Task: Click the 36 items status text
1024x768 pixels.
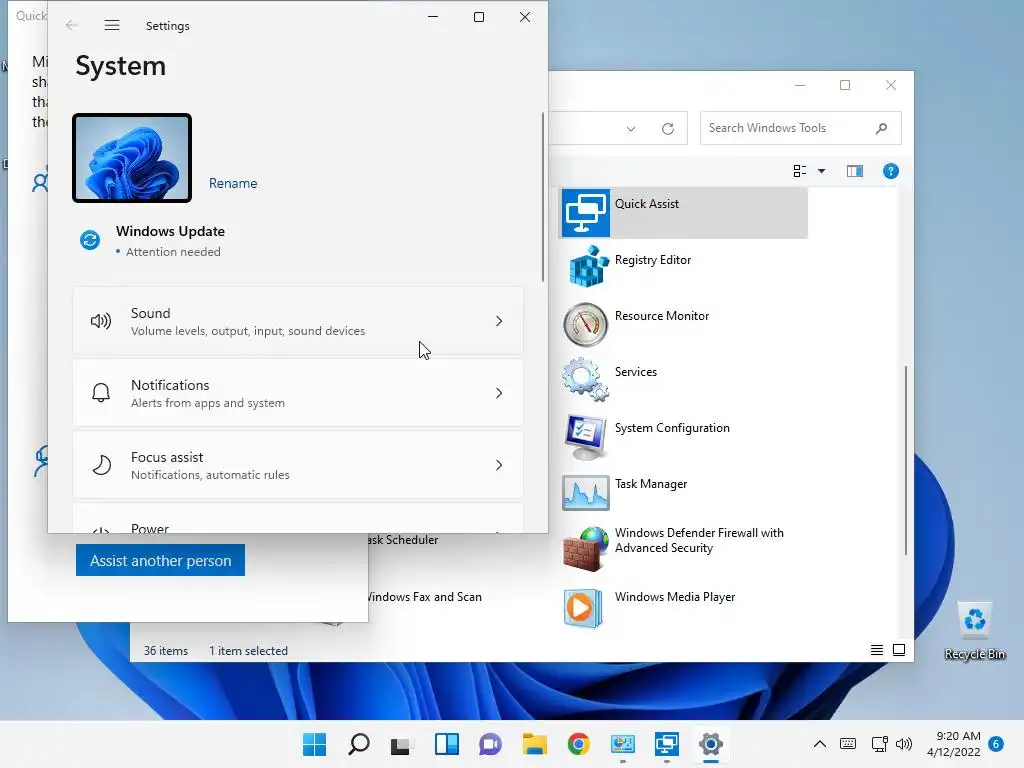Action: [x=166, y=650]
